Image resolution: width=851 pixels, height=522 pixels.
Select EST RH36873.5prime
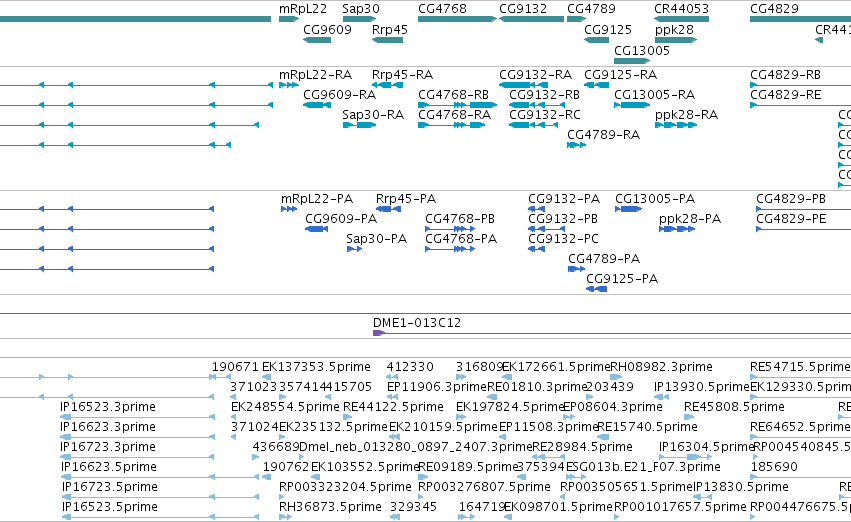tap(330, 507)
